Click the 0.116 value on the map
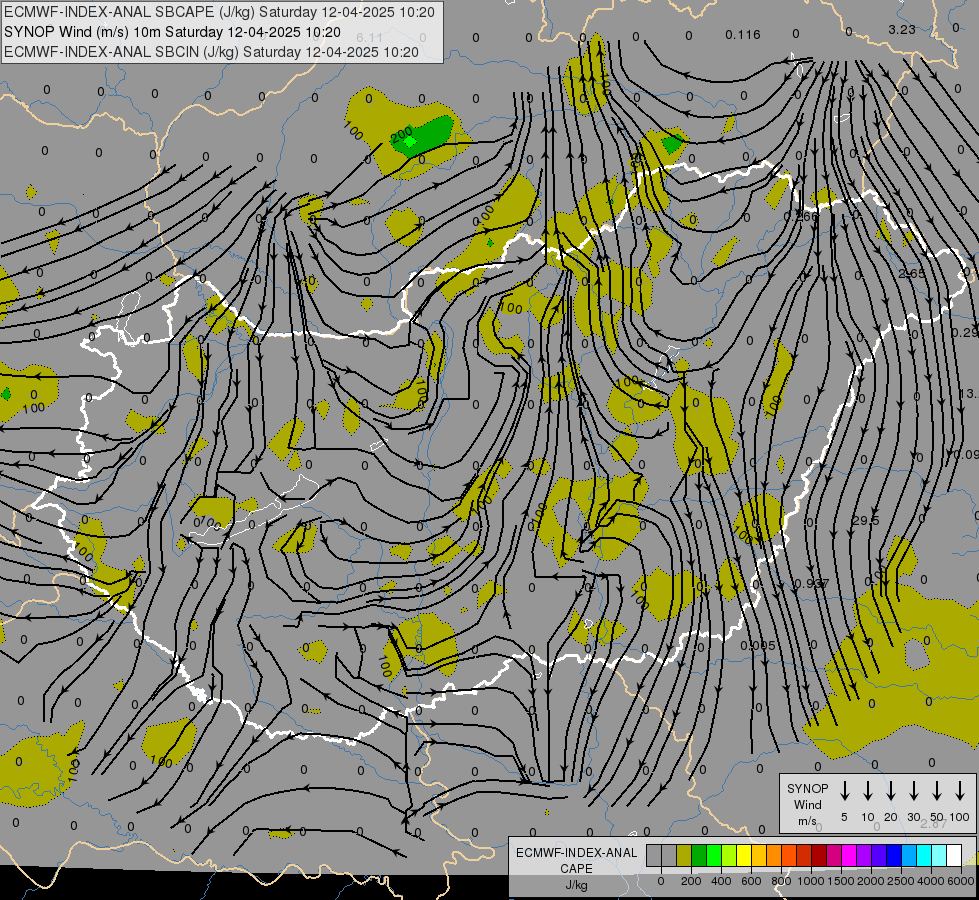979x900 pixels. click(x=743, y=34)
